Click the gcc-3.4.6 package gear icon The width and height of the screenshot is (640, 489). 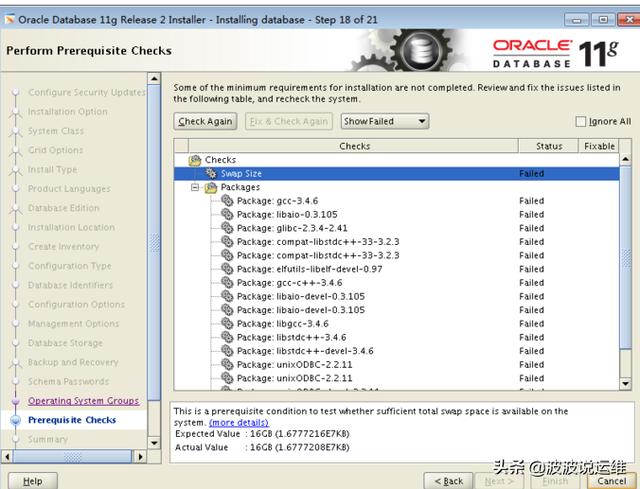point(227,200)
